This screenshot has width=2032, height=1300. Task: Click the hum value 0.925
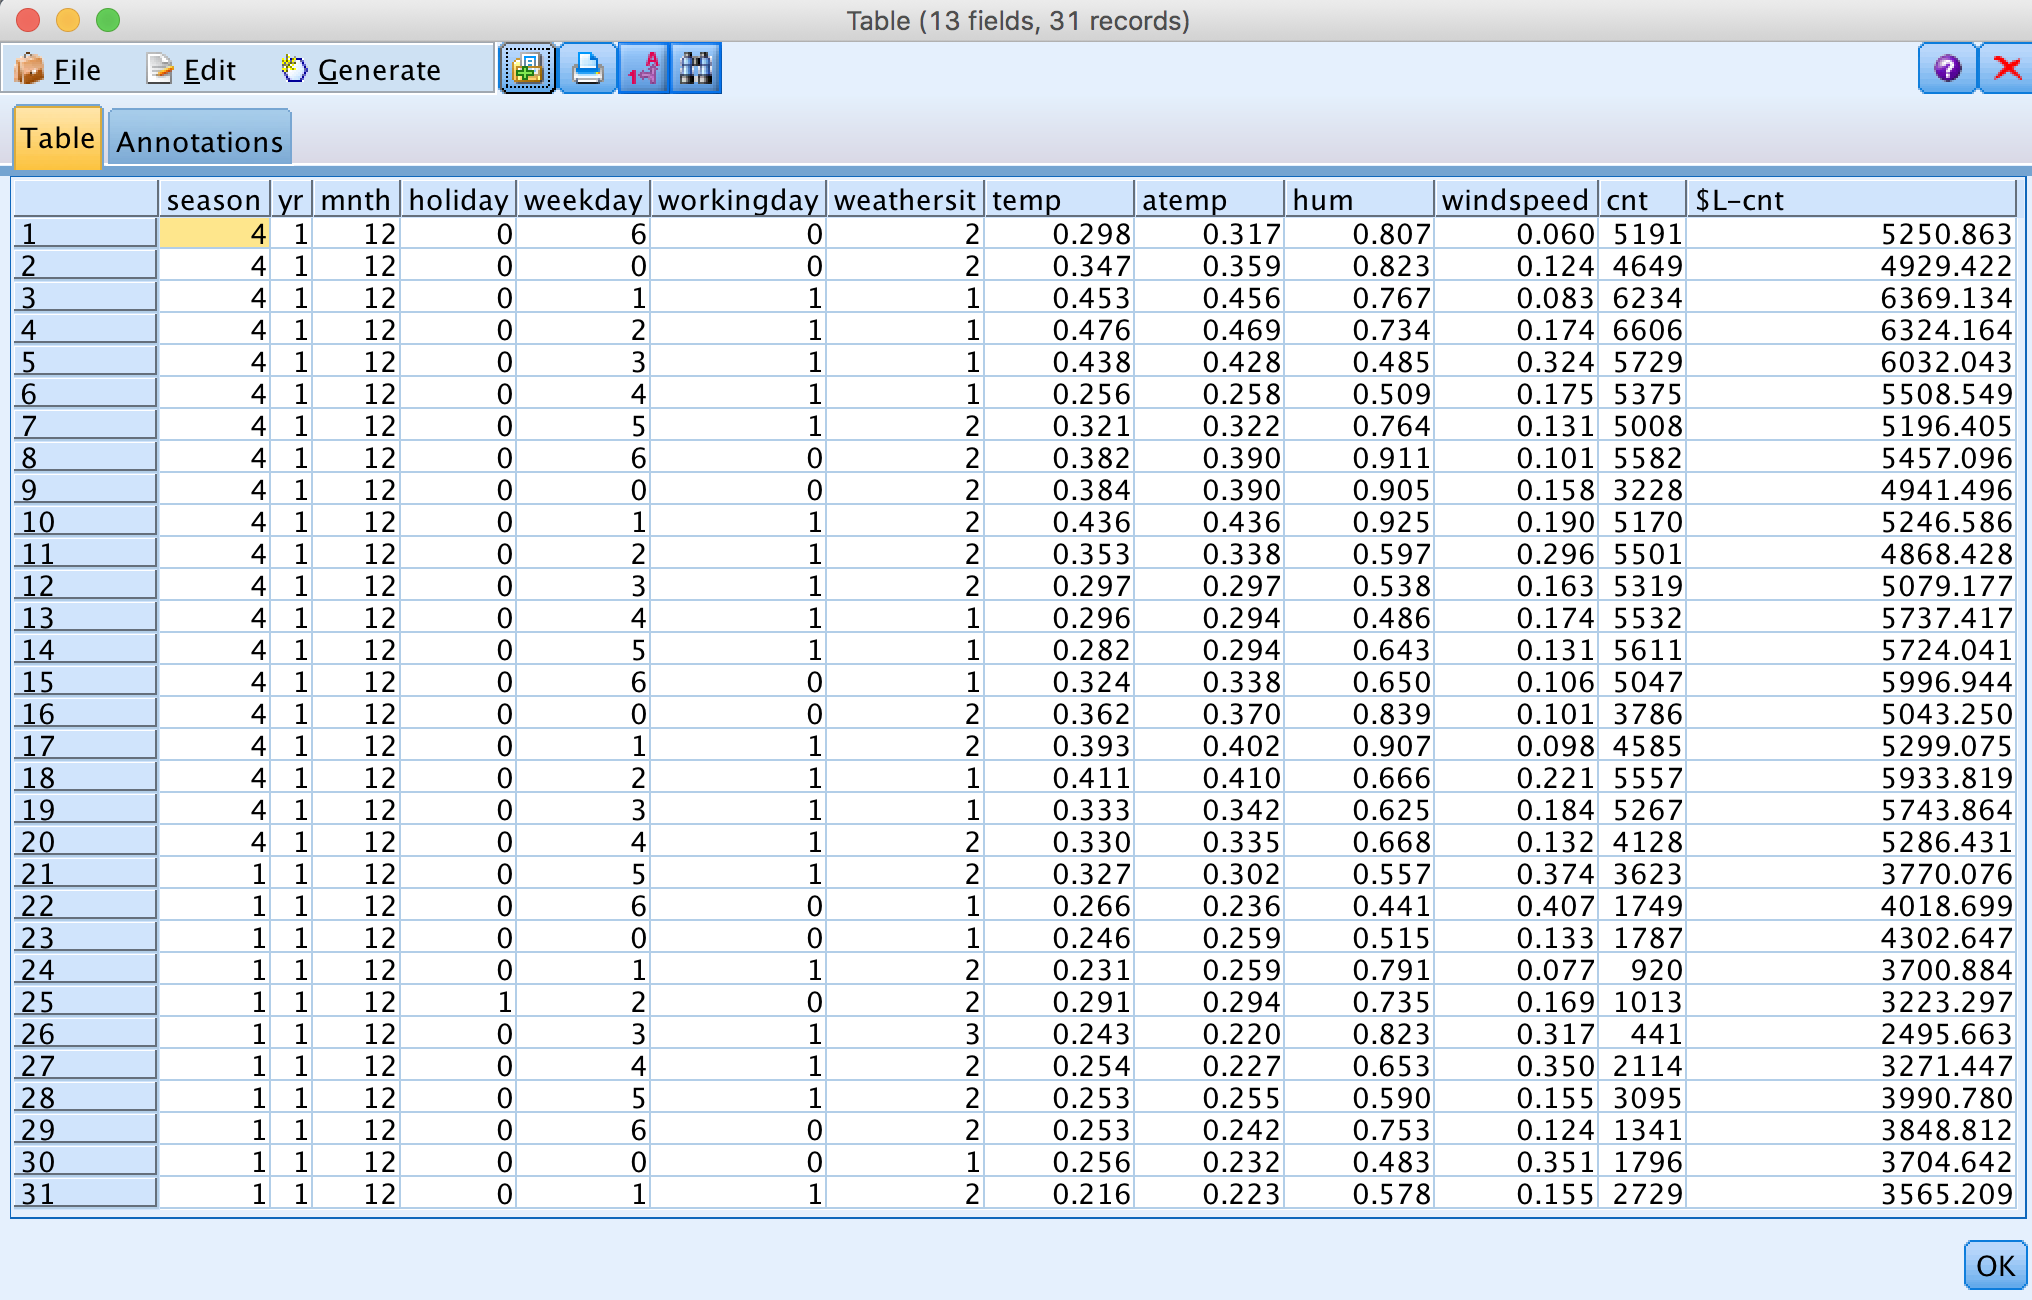[1391, 522]
